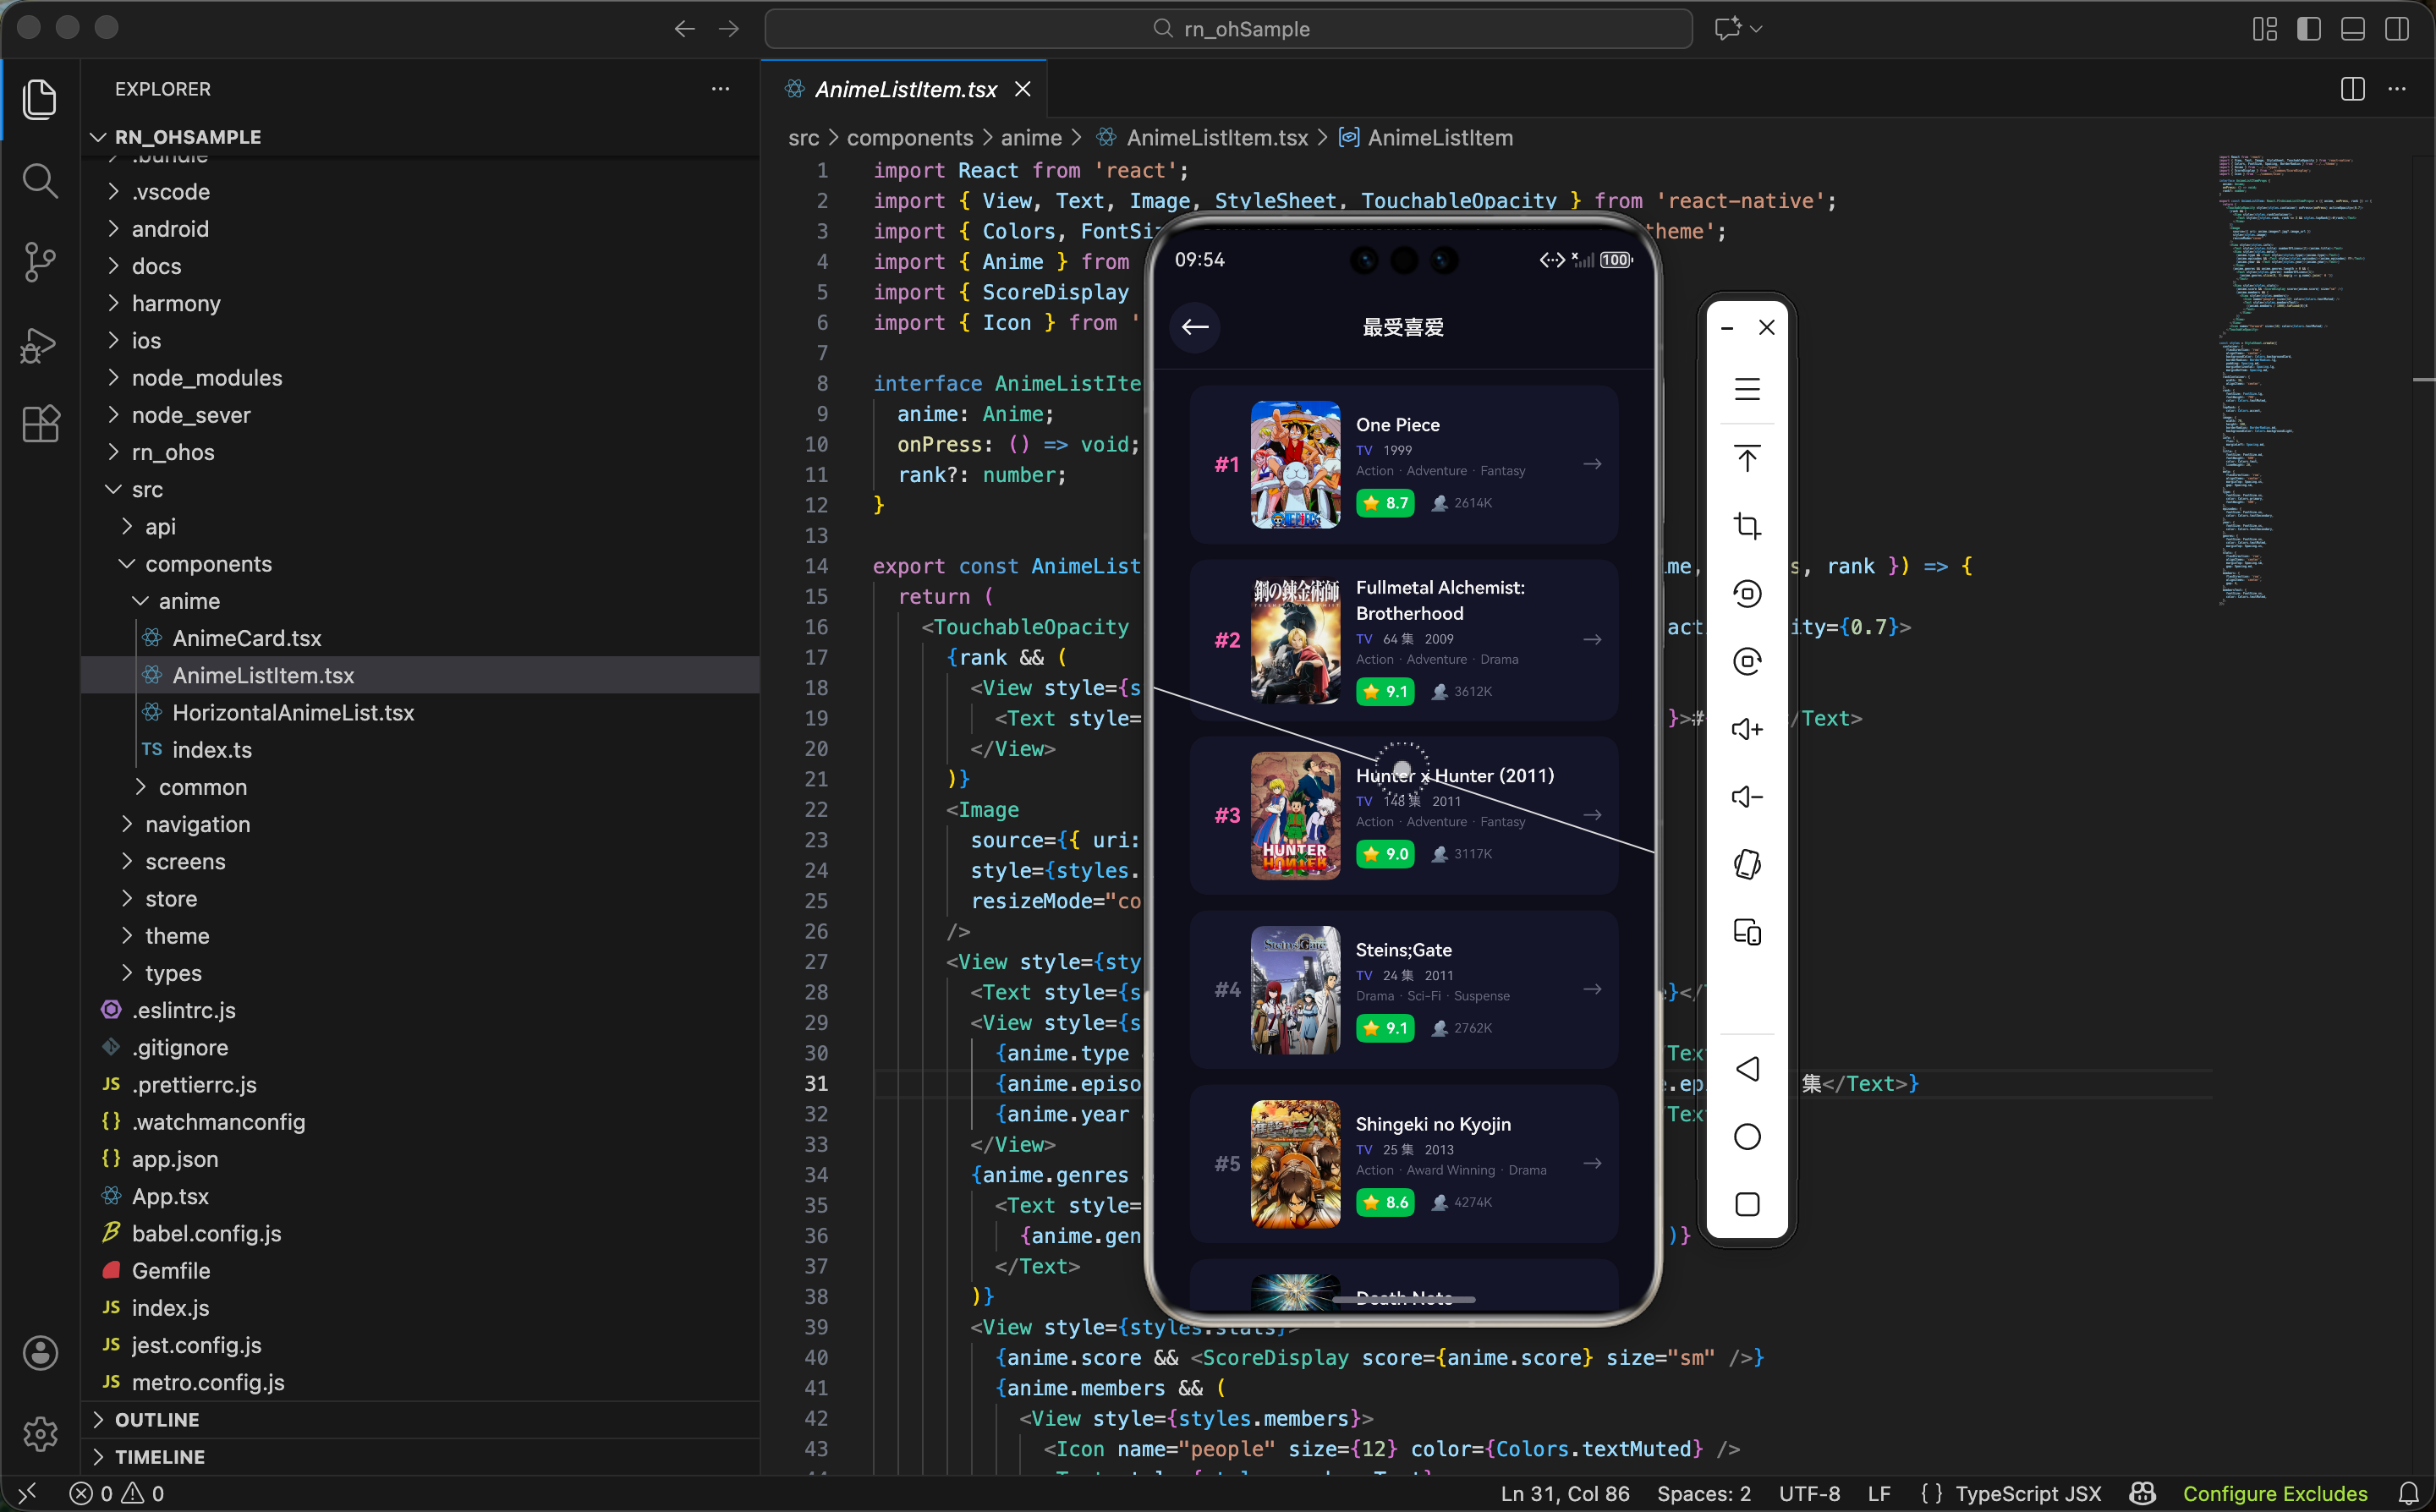
Task: Open the One Piece cover thumbnail
Action: tap(1294, 464)
